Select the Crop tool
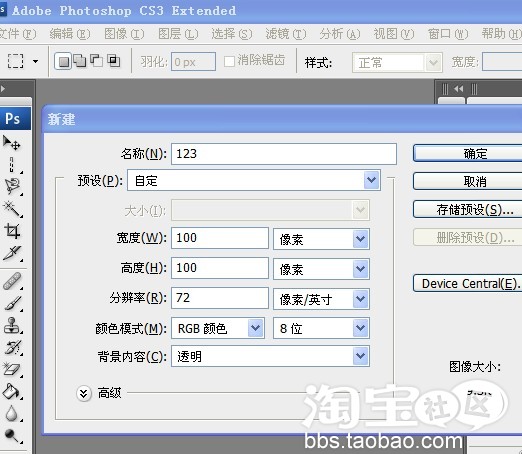The height and width of the screenshot is (454, 522). pos(12,231)
